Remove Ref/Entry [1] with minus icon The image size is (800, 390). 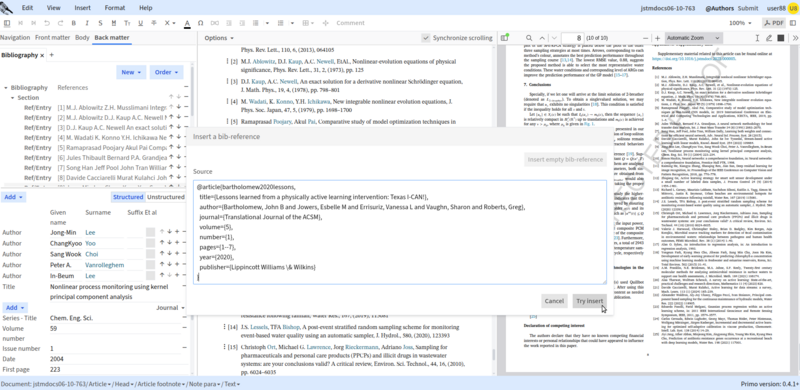186,107
